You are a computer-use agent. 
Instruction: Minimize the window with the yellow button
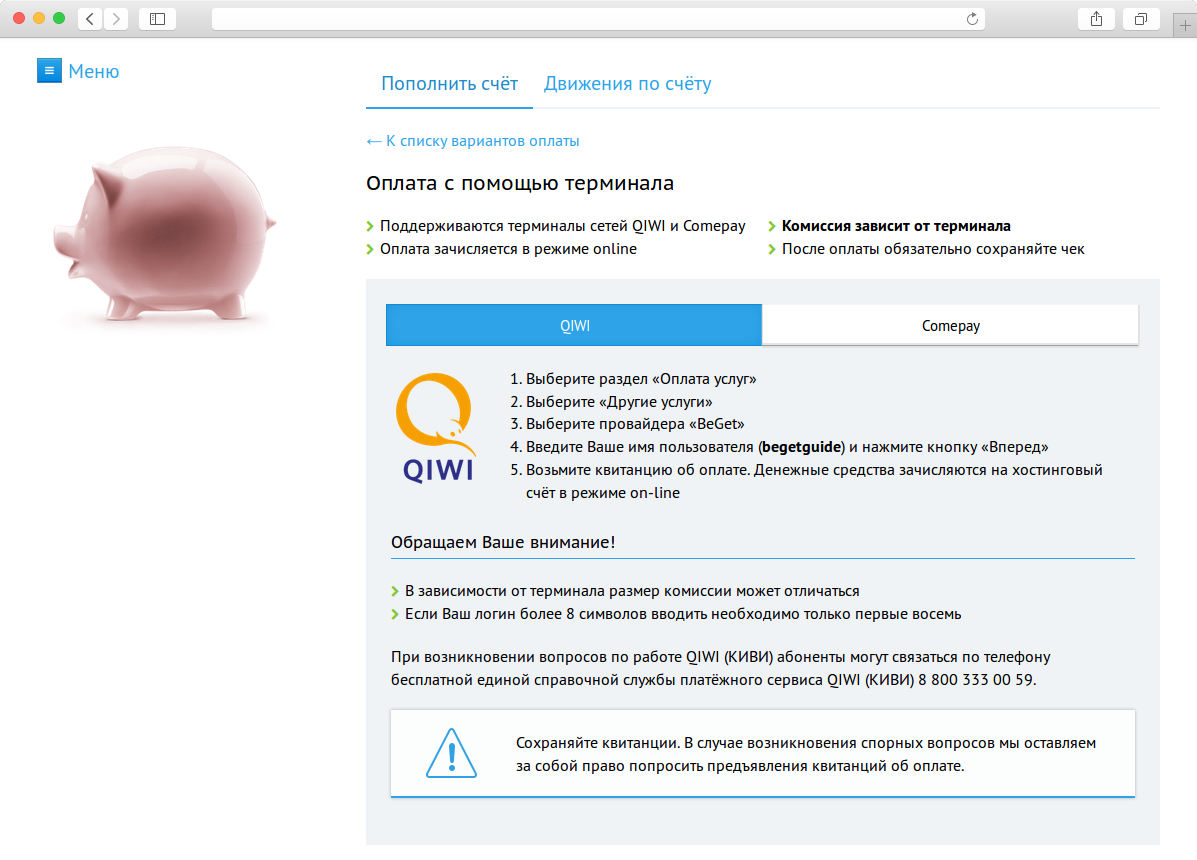(39, 18)
